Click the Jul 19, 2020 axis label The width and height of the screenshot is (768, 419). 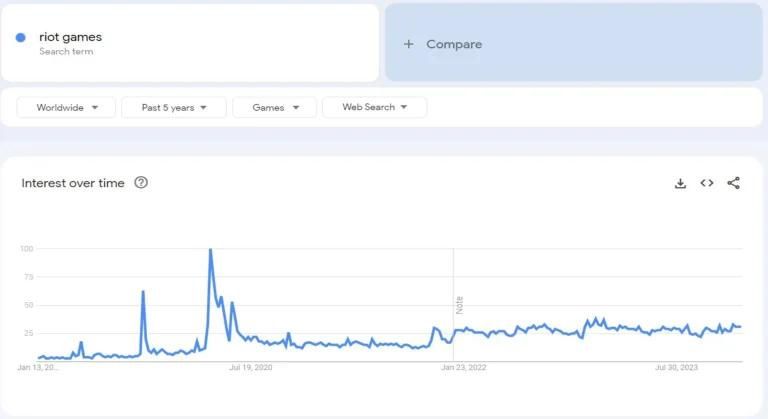click(x=251, y=368)
